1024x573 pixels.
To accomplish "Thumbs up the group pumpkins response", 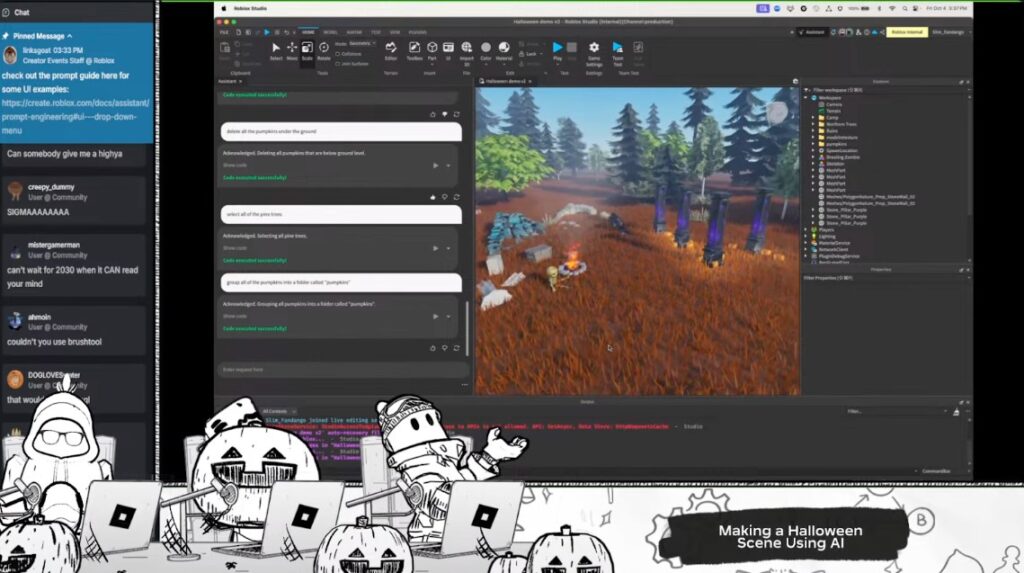I will click(x=432, y=348).
